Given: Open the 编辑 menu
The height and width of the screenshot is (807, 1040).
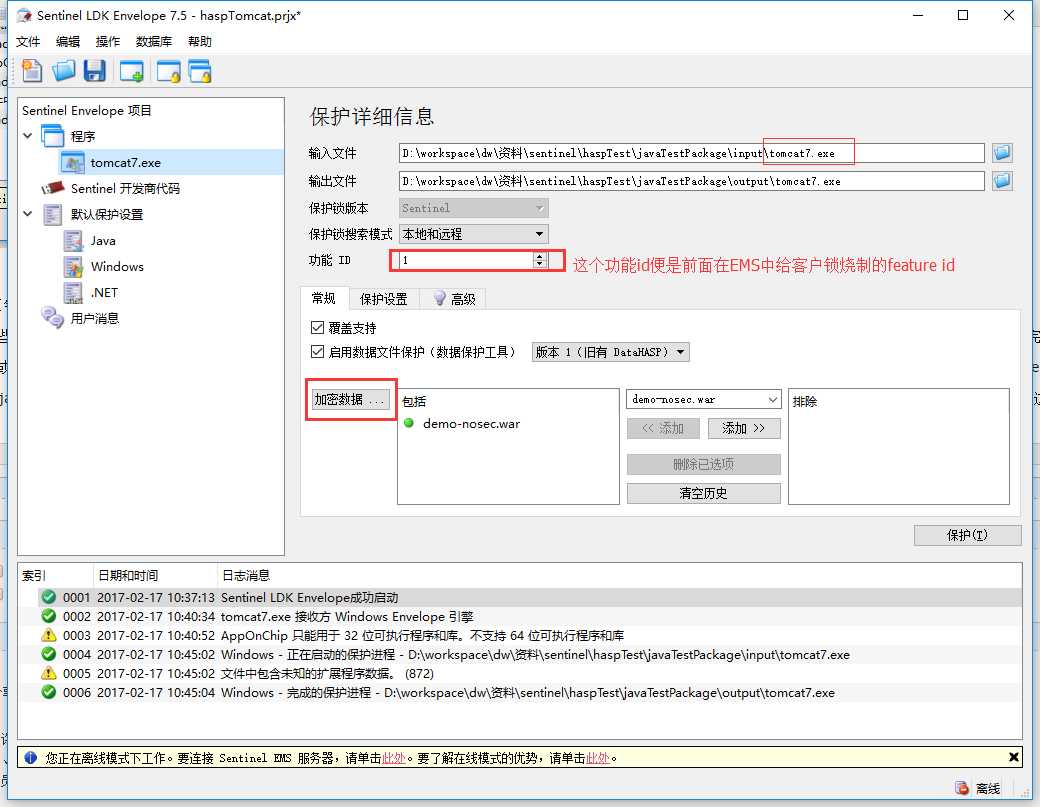Looking at the screenshot, I should [x=68, y=42].
